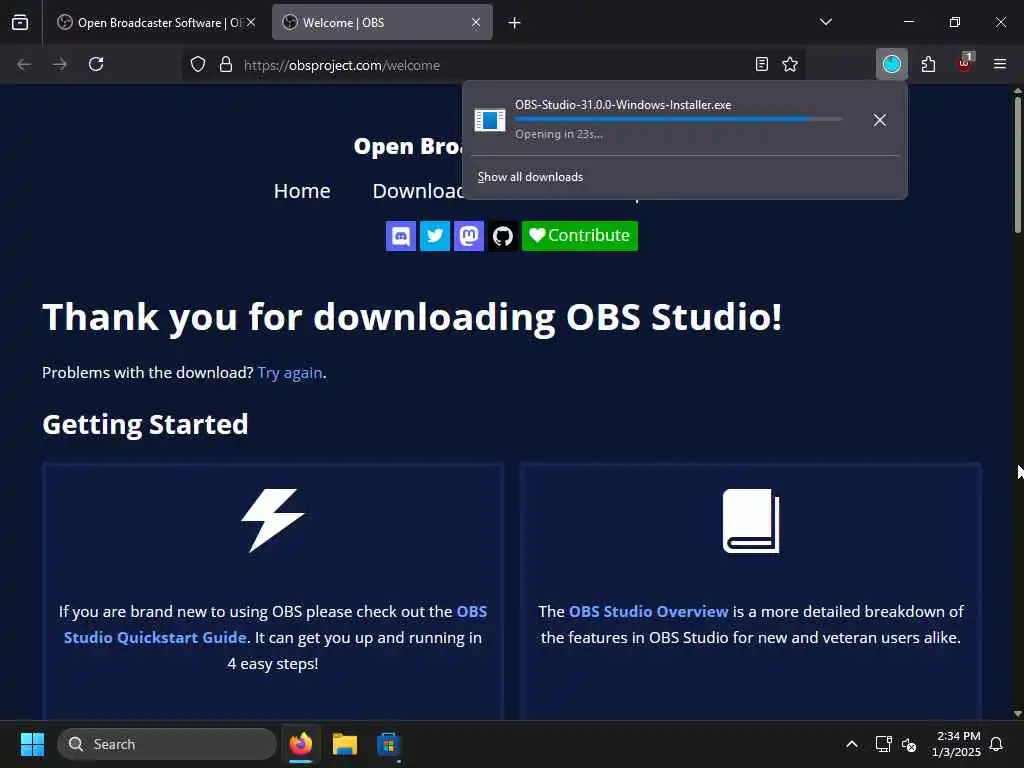Open the Firefox View tab list icon
The height and width of the screenshot is (768, 1024).
20,22
